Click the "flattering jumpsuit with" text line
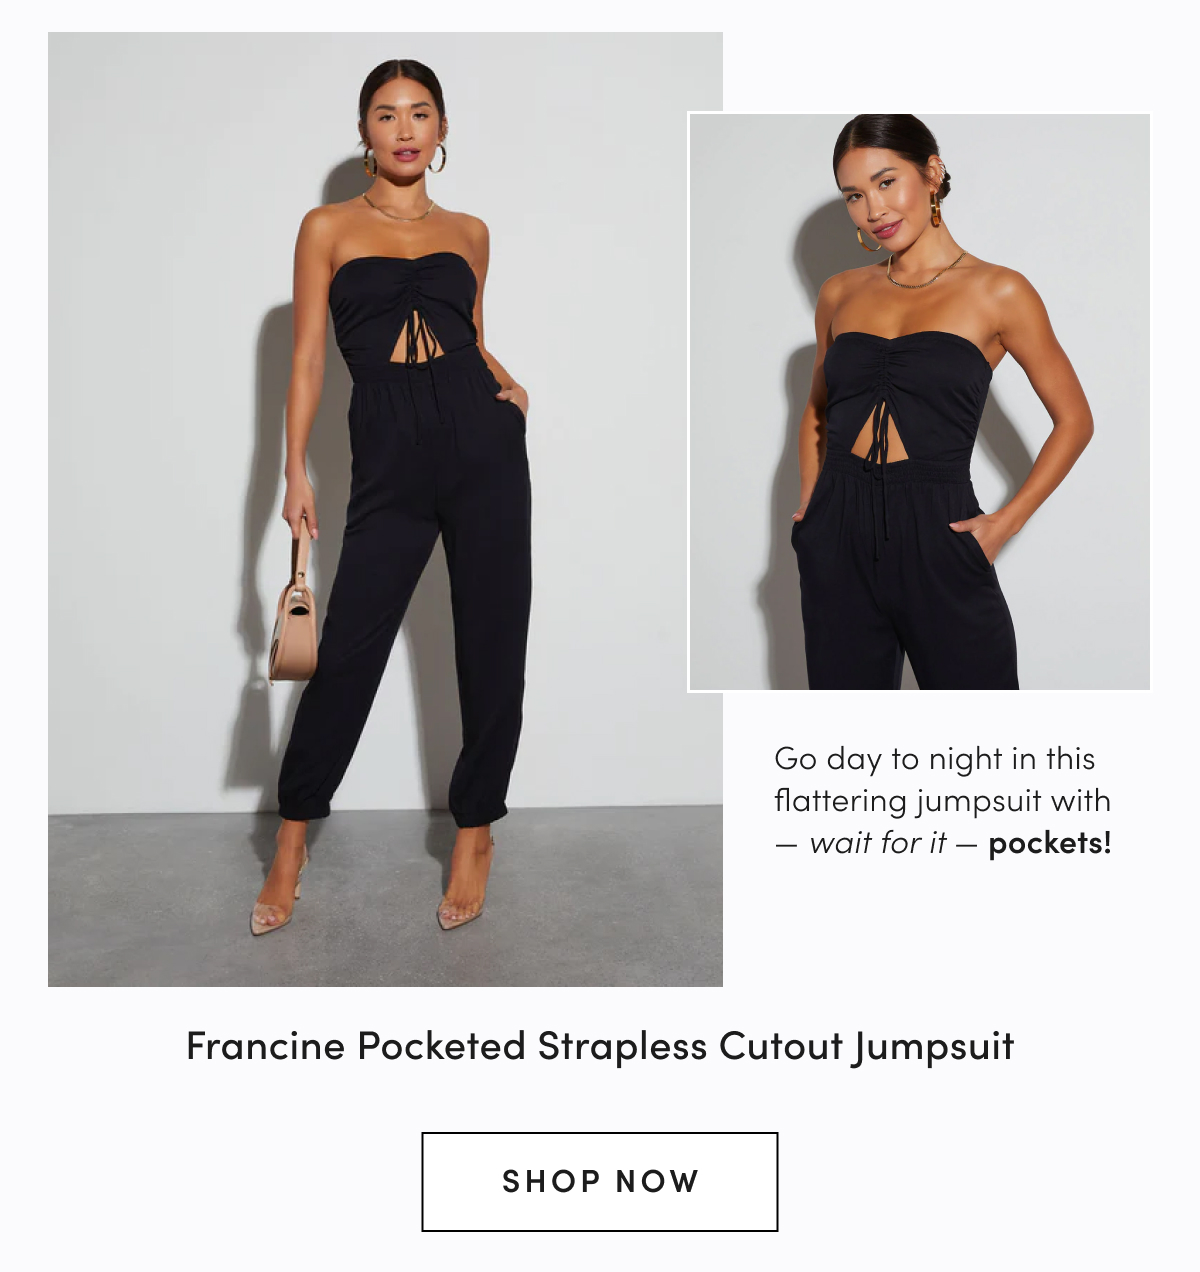This screenshot has height=1272, width=1200. click(x=942, y=801)
